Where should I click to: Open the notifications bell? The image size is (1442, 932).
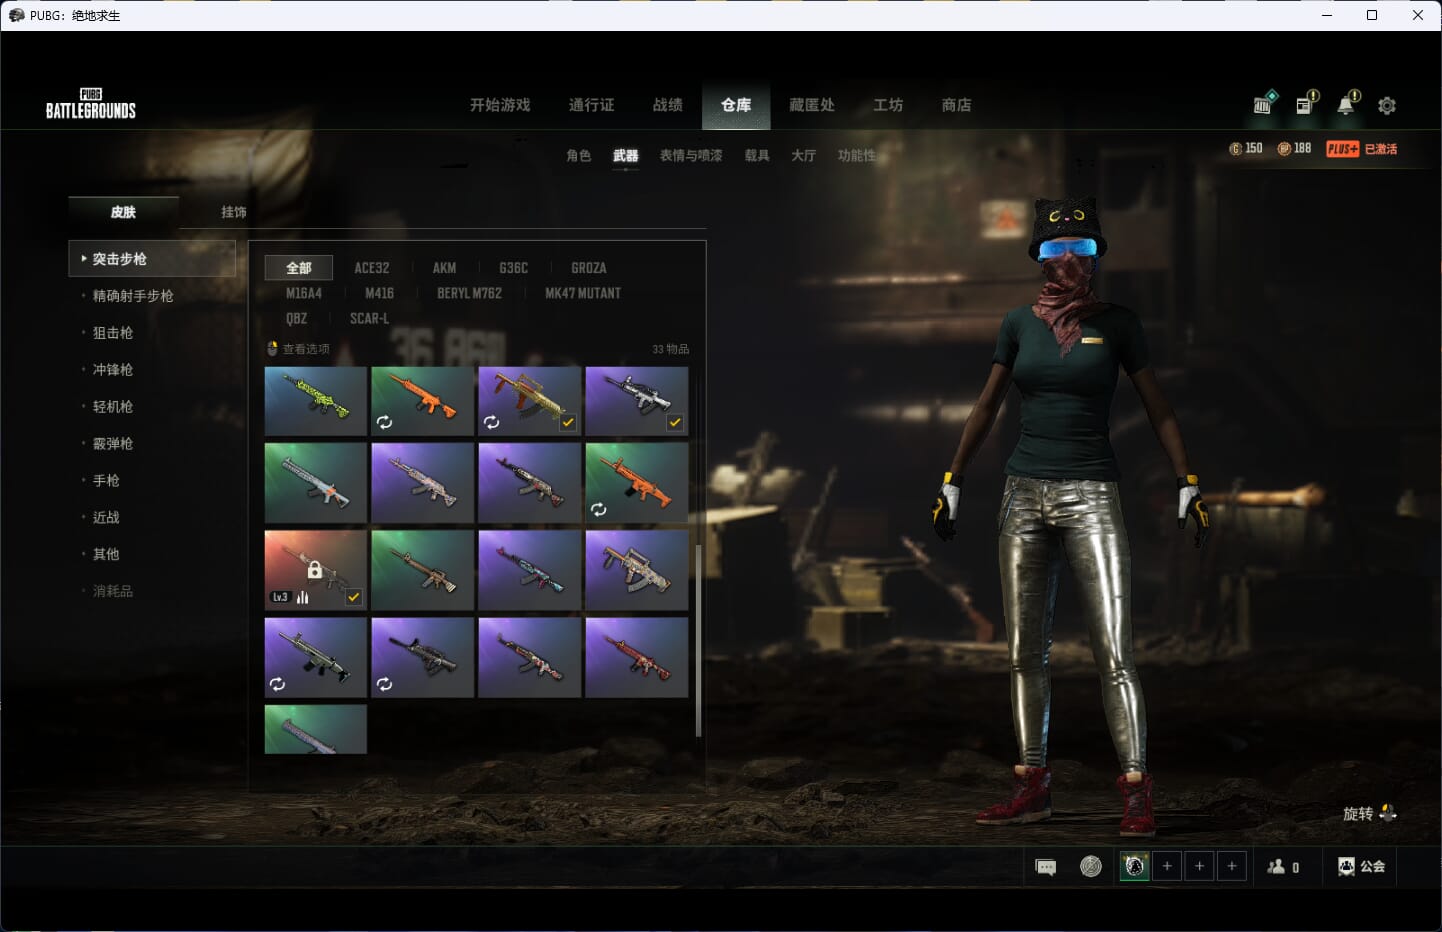1348,103
